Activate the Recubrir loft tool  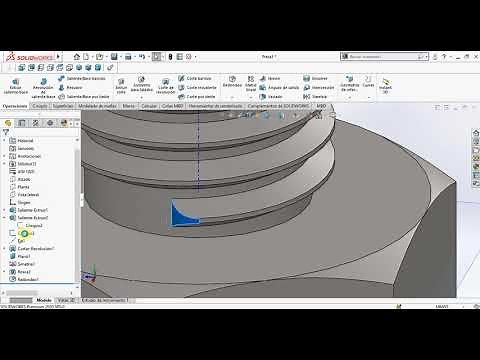point(70,87)
